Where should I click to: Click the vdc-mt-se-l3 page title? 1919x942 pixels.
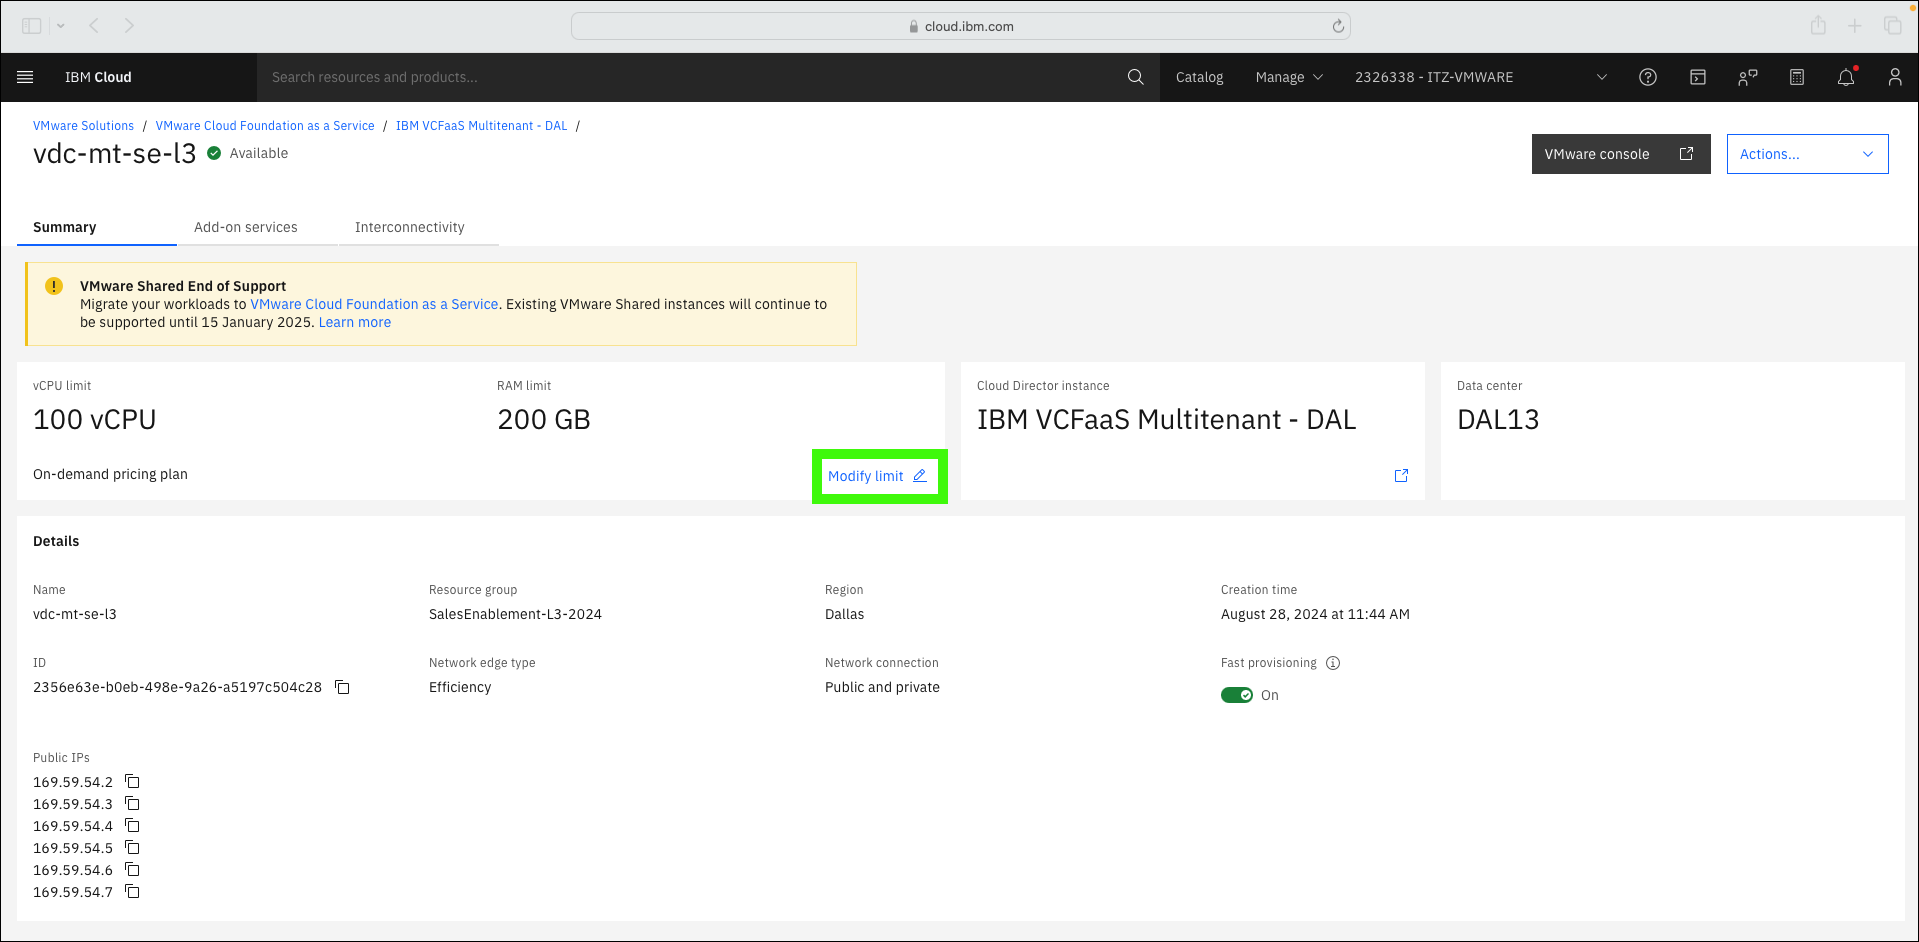[x=115, y=153]
